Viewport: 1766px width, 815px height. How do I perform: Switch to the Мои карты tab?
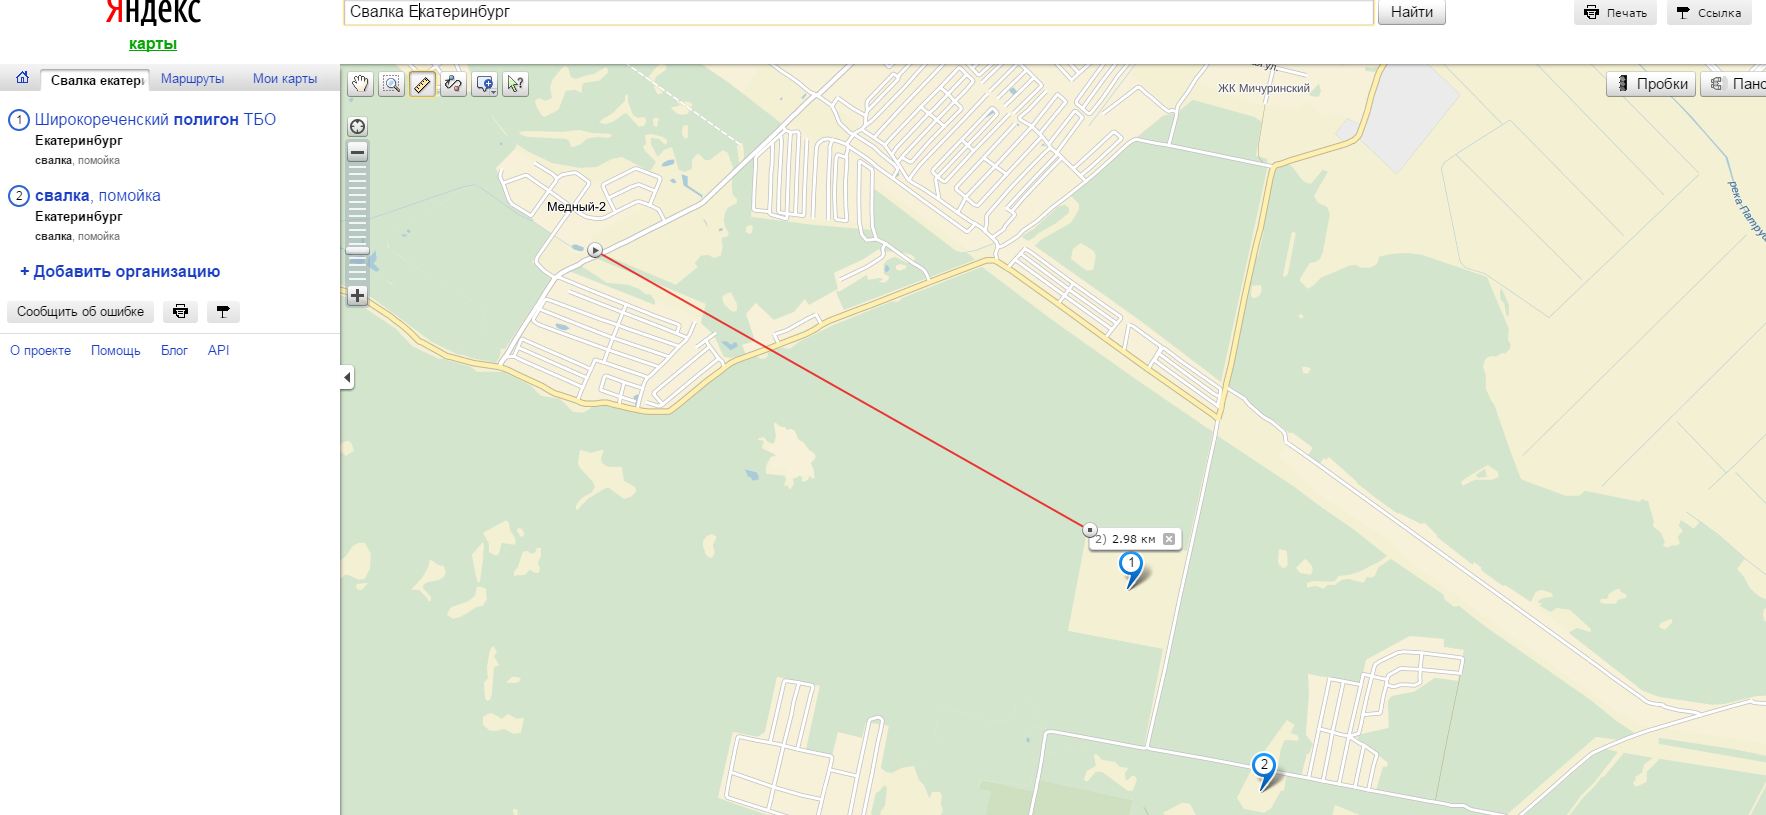tap(285, 79)
